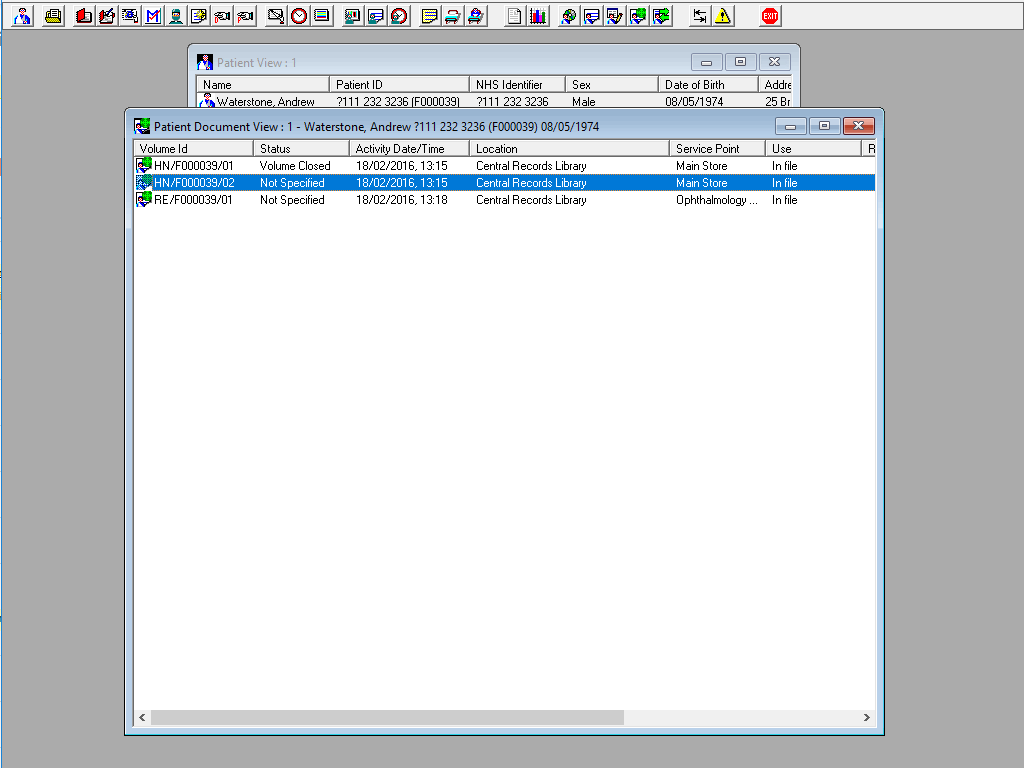The width and height of the screenshot is (1024, 768).
Task: Click the Ophthalmology service point cell
Action: click(x=716, y=200)
